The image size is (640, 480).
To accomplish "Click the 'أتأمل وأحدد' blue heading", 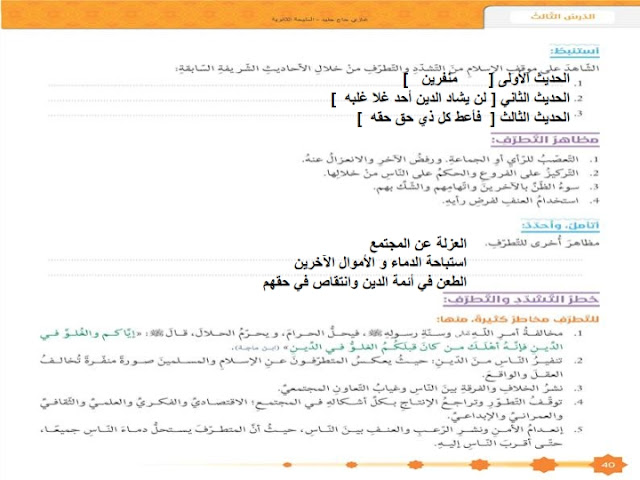I will (560, 225).
